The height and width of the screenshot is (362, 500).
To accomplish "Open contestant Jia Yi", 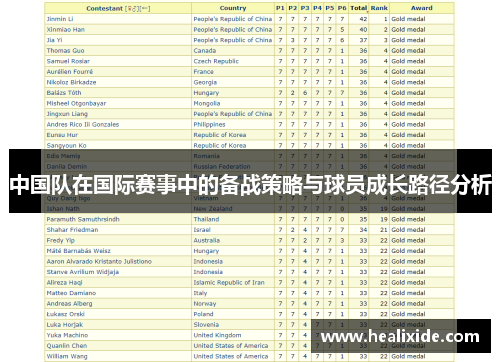I will 54,40.
